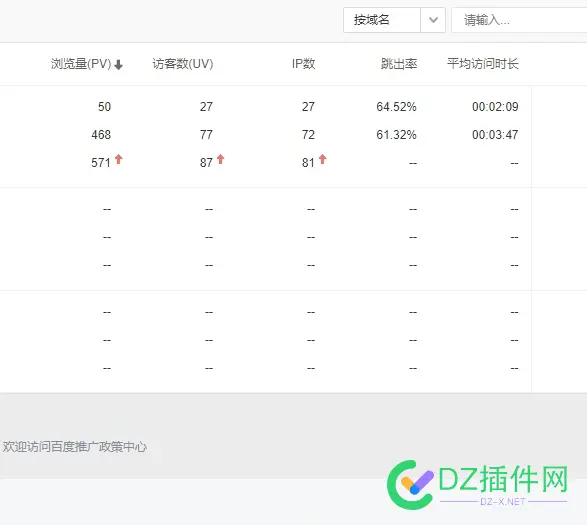Sort by 浏览量(PV) column header
Image resolution: width=587 pixels, height=525 pixels.
tap(81, 64)
